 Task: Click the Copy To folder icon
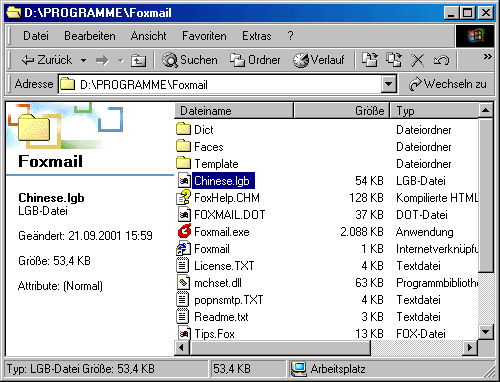[x=394, y=60]
